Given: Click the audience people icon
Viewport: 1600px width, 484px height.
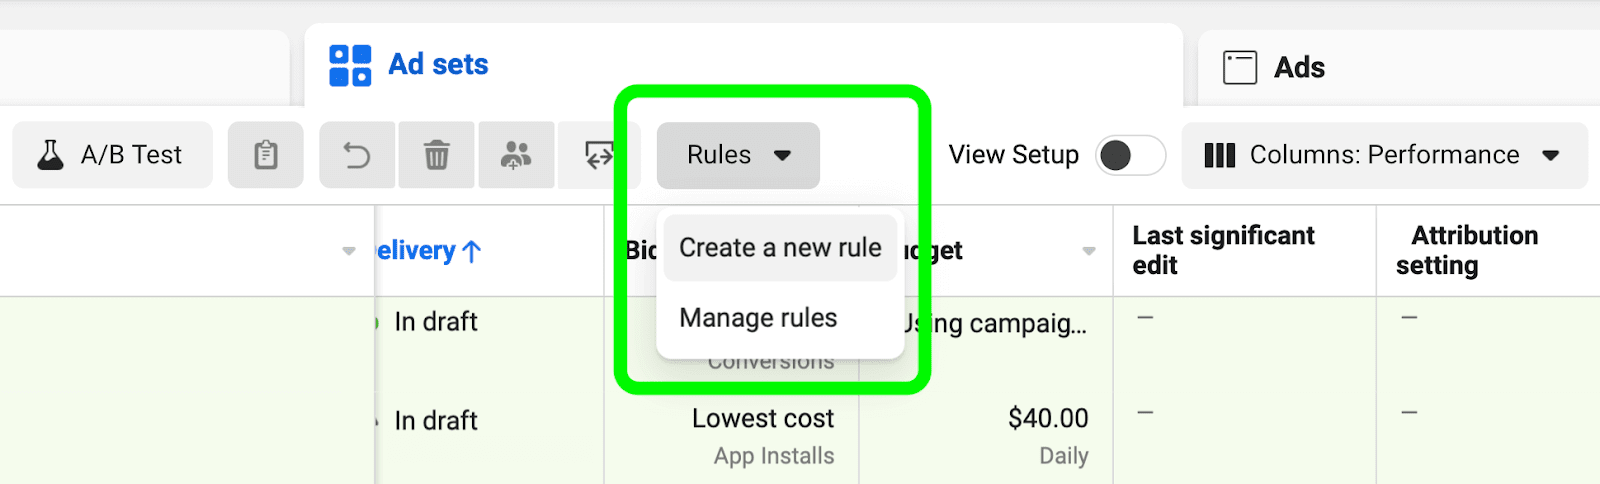Looking at the screenshot, I should [x=516, y=155].
